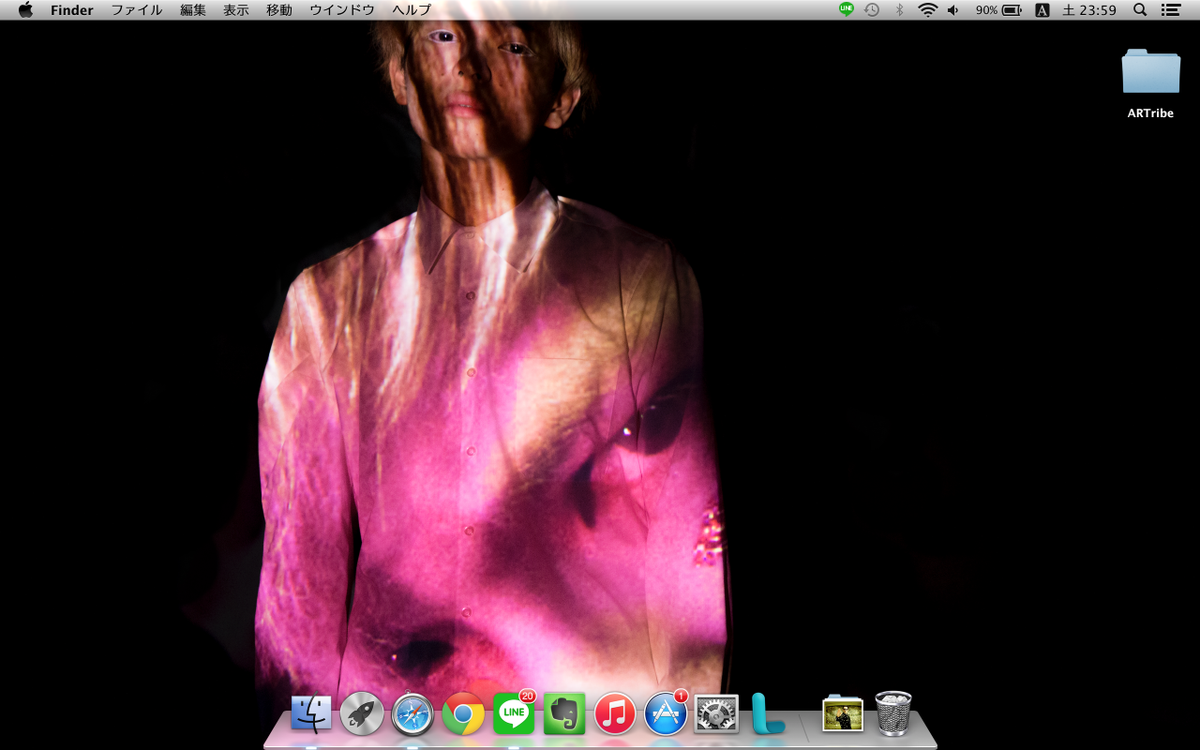The width and height of the screenshot is (1200, 750).
Task: Open the input source menu
Action: coord(1042,10)
